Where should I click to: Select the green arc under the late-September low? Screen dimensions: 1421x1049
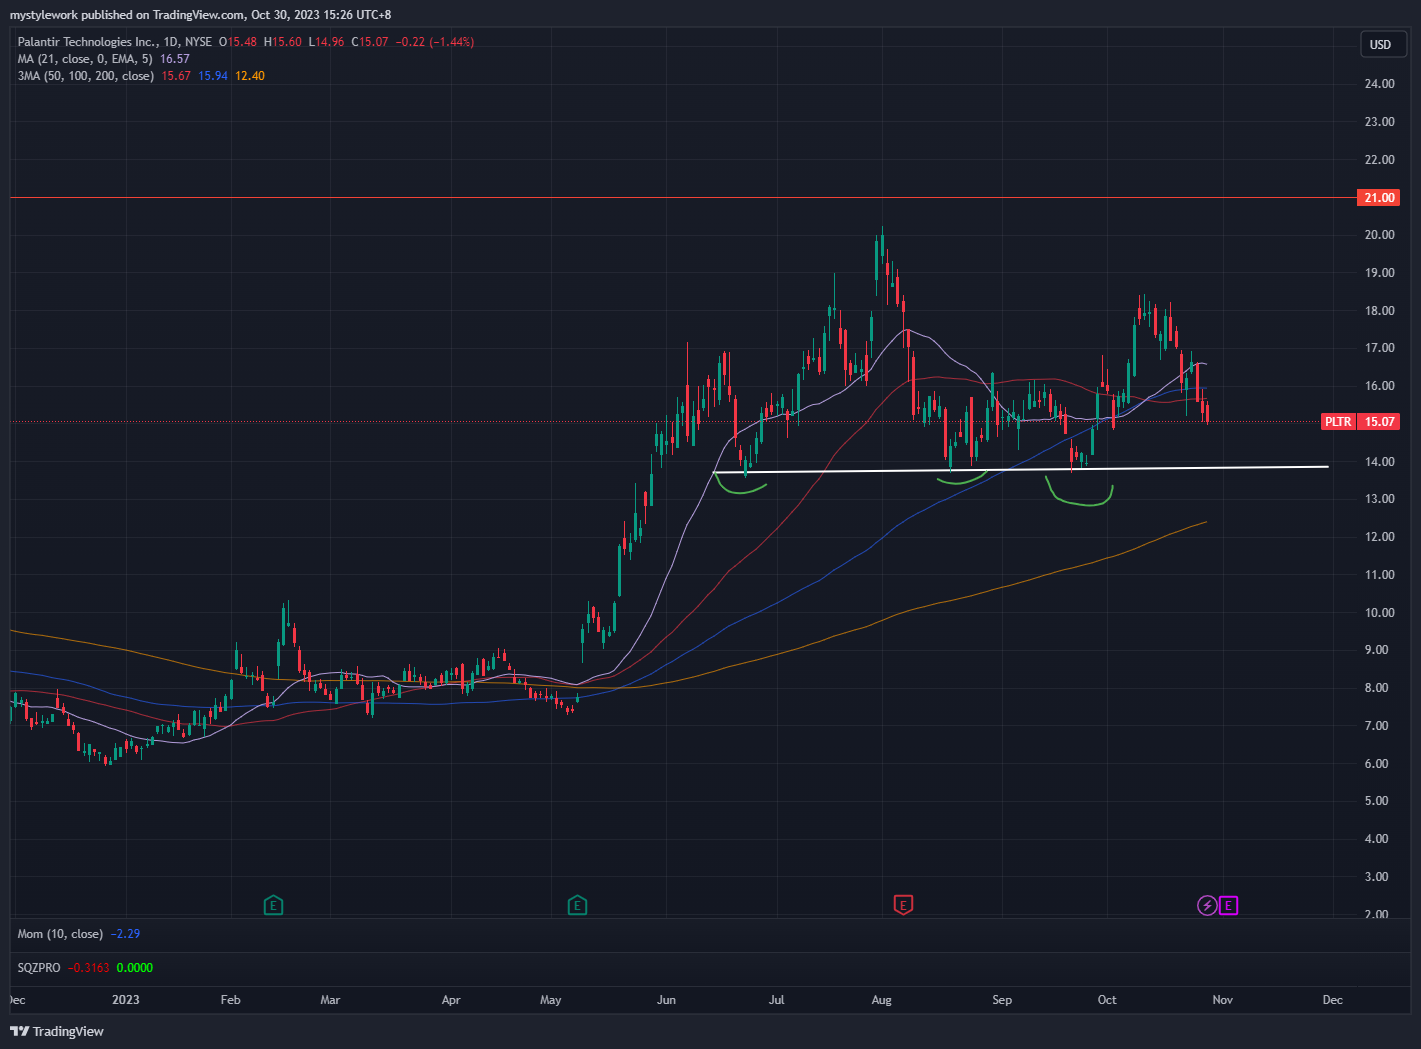[1080, 493]
